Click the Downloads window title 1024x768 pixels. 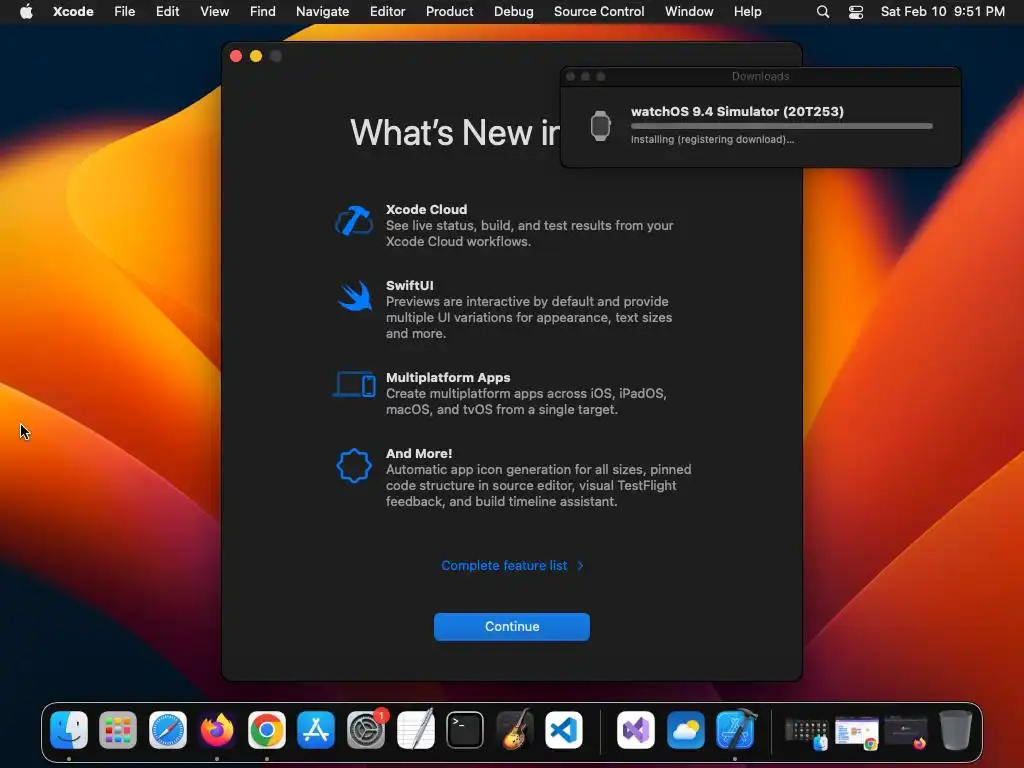point(760,76)
